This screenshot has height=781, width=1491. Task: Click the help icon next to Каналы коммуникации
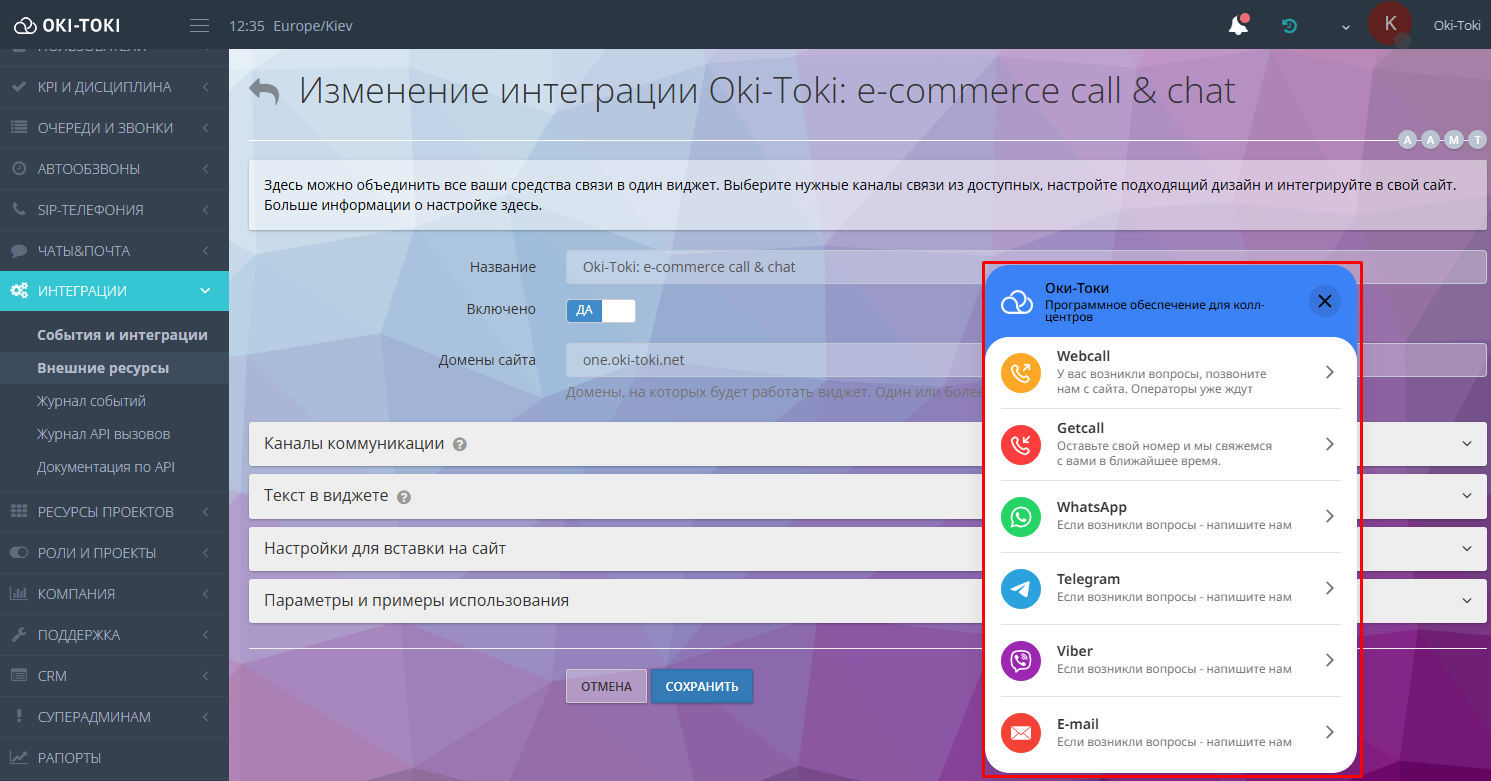[459, 443]
